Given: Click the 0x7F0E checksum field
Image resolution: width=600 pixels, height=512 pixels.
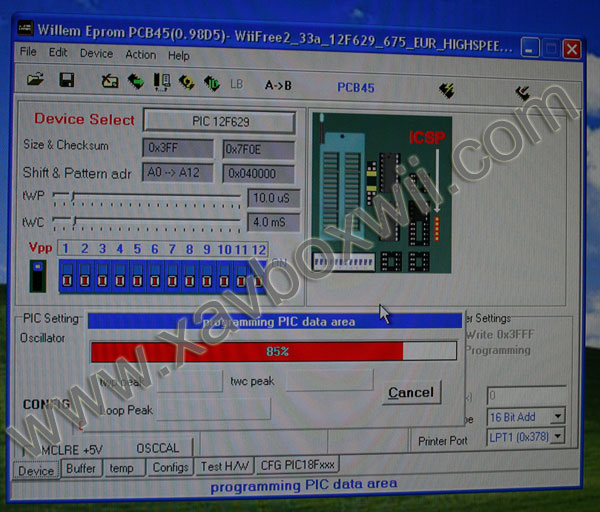Looking at the screenshot, I should pos(258,149).
